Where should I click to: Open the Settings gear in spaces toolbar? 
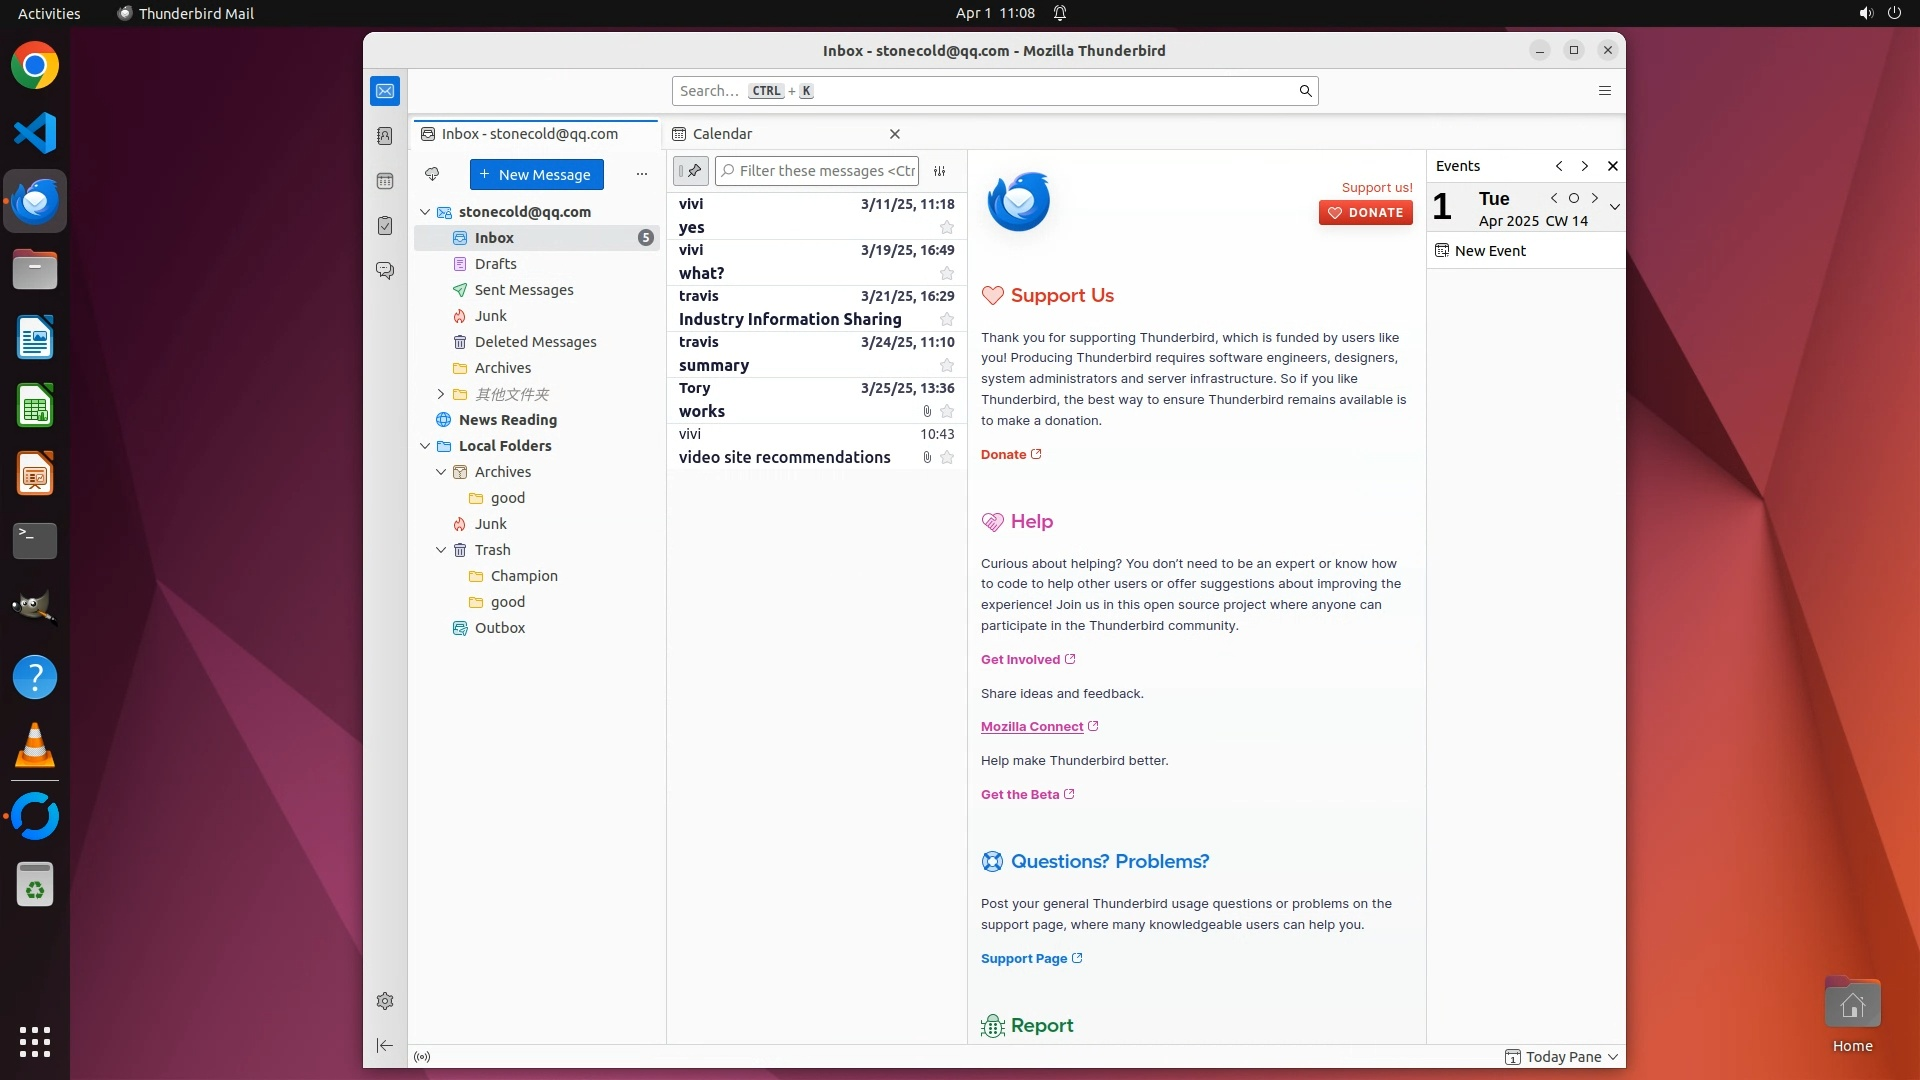[x=385, y=1001]
